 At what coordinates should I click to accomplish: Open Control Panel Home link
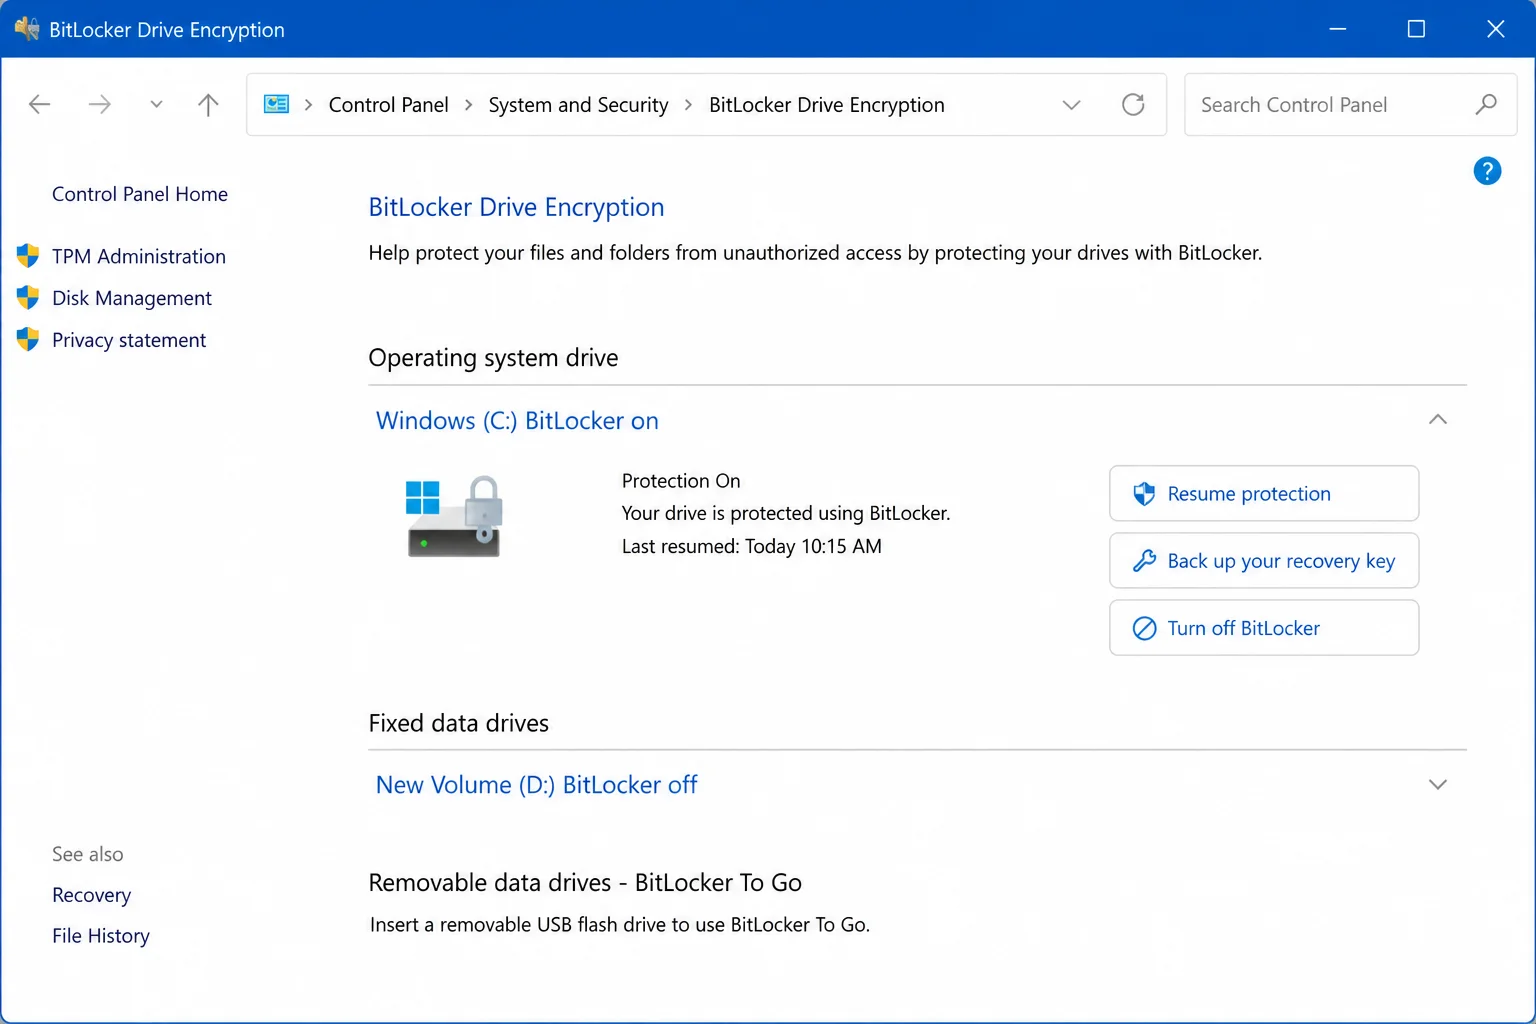click(x=140, y=194)
